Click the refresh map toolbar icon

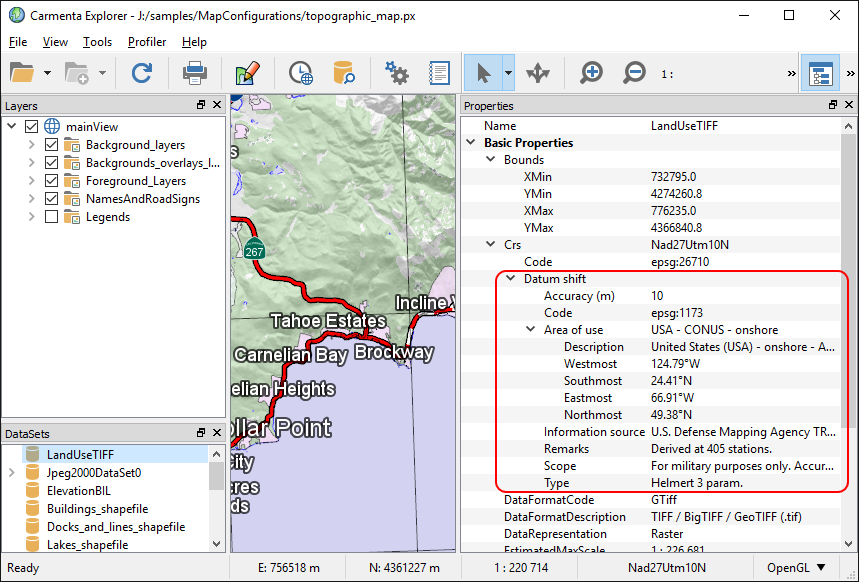pyautogui.click(x=142, y=73)
